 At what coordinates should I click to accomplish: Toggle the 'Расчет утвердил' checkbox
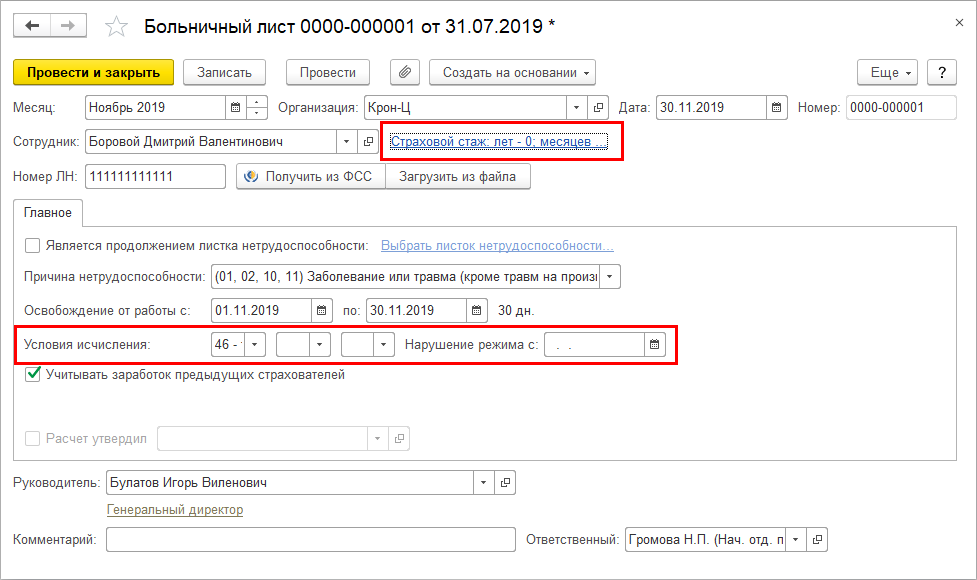click(x=32, y=438)
